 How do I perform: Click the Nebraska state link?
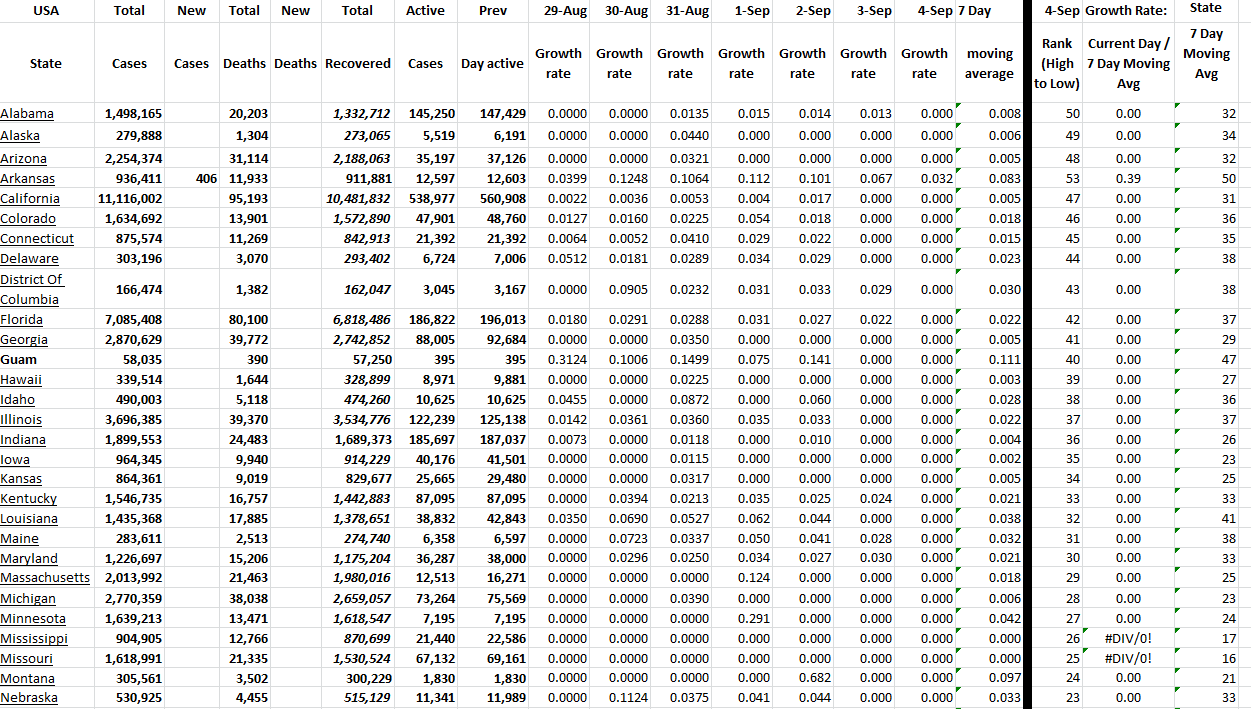click(x=29, y=698)
